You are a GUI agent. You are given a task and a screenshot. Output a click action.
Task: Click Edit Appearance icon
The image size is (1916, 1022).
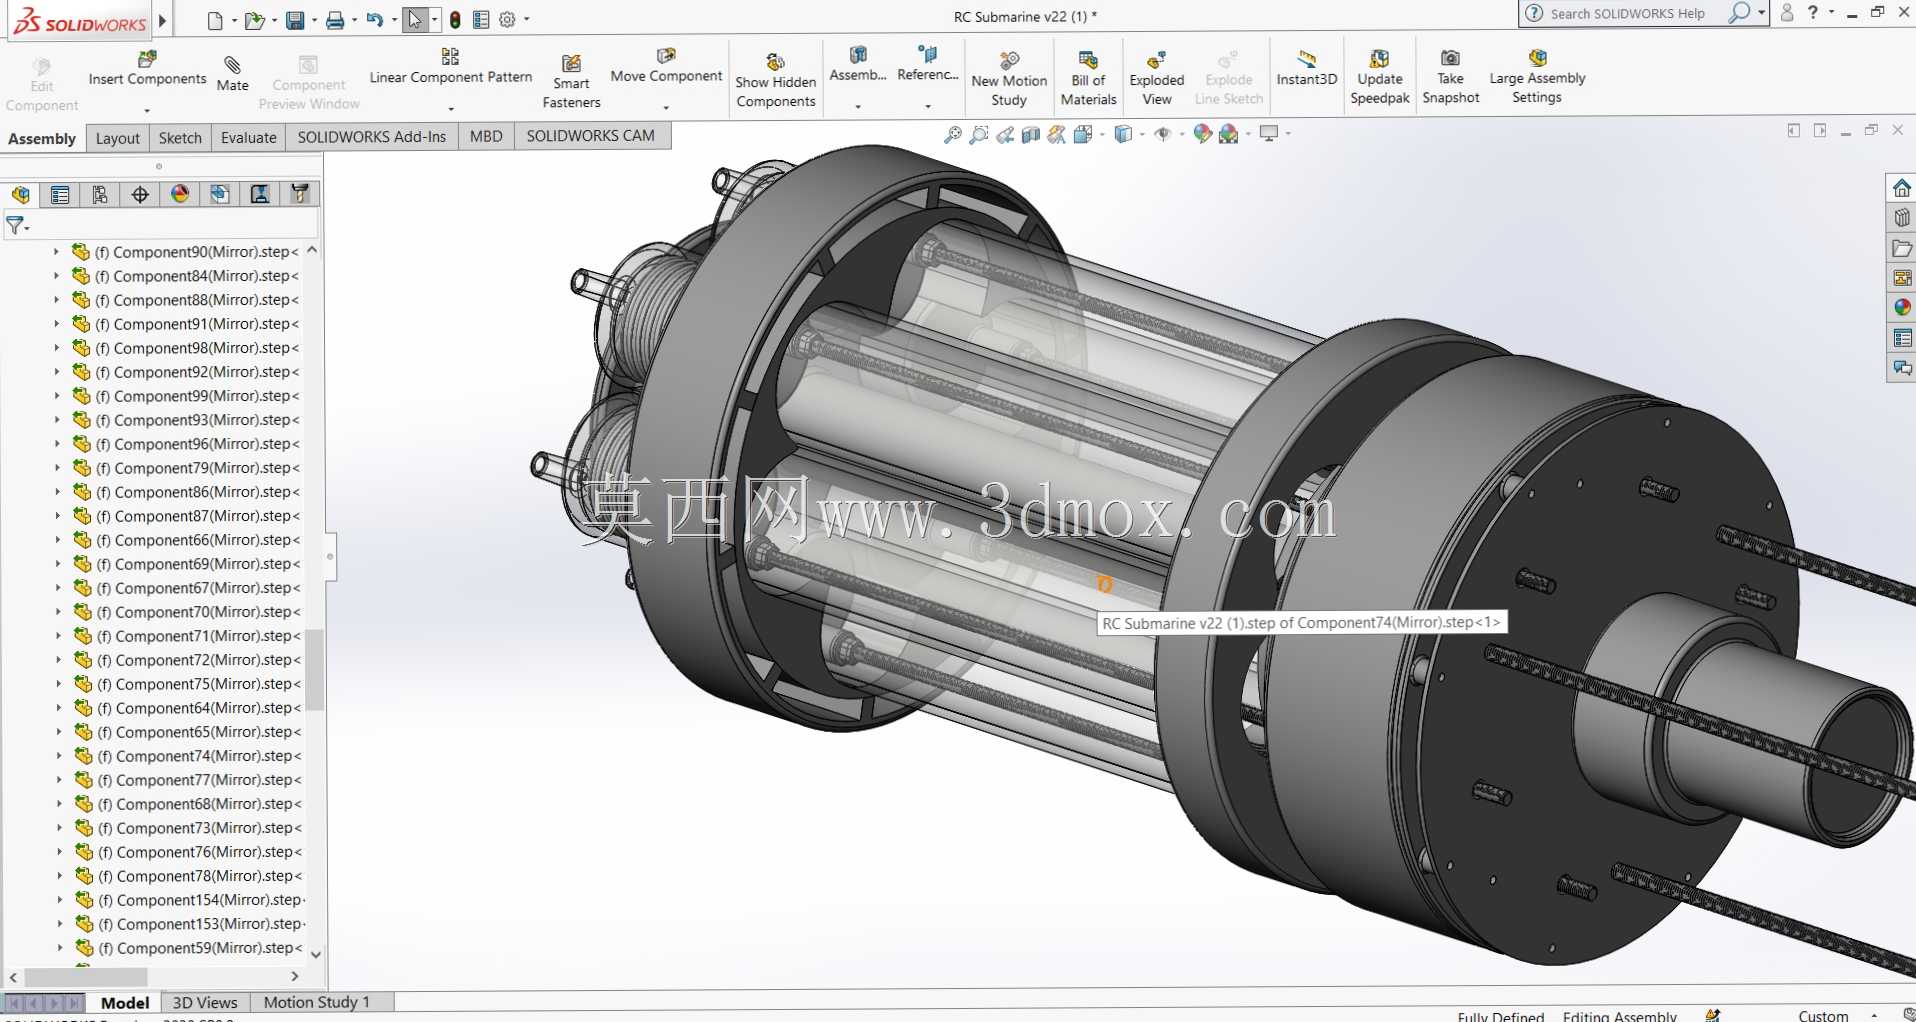pos(1202,134)
